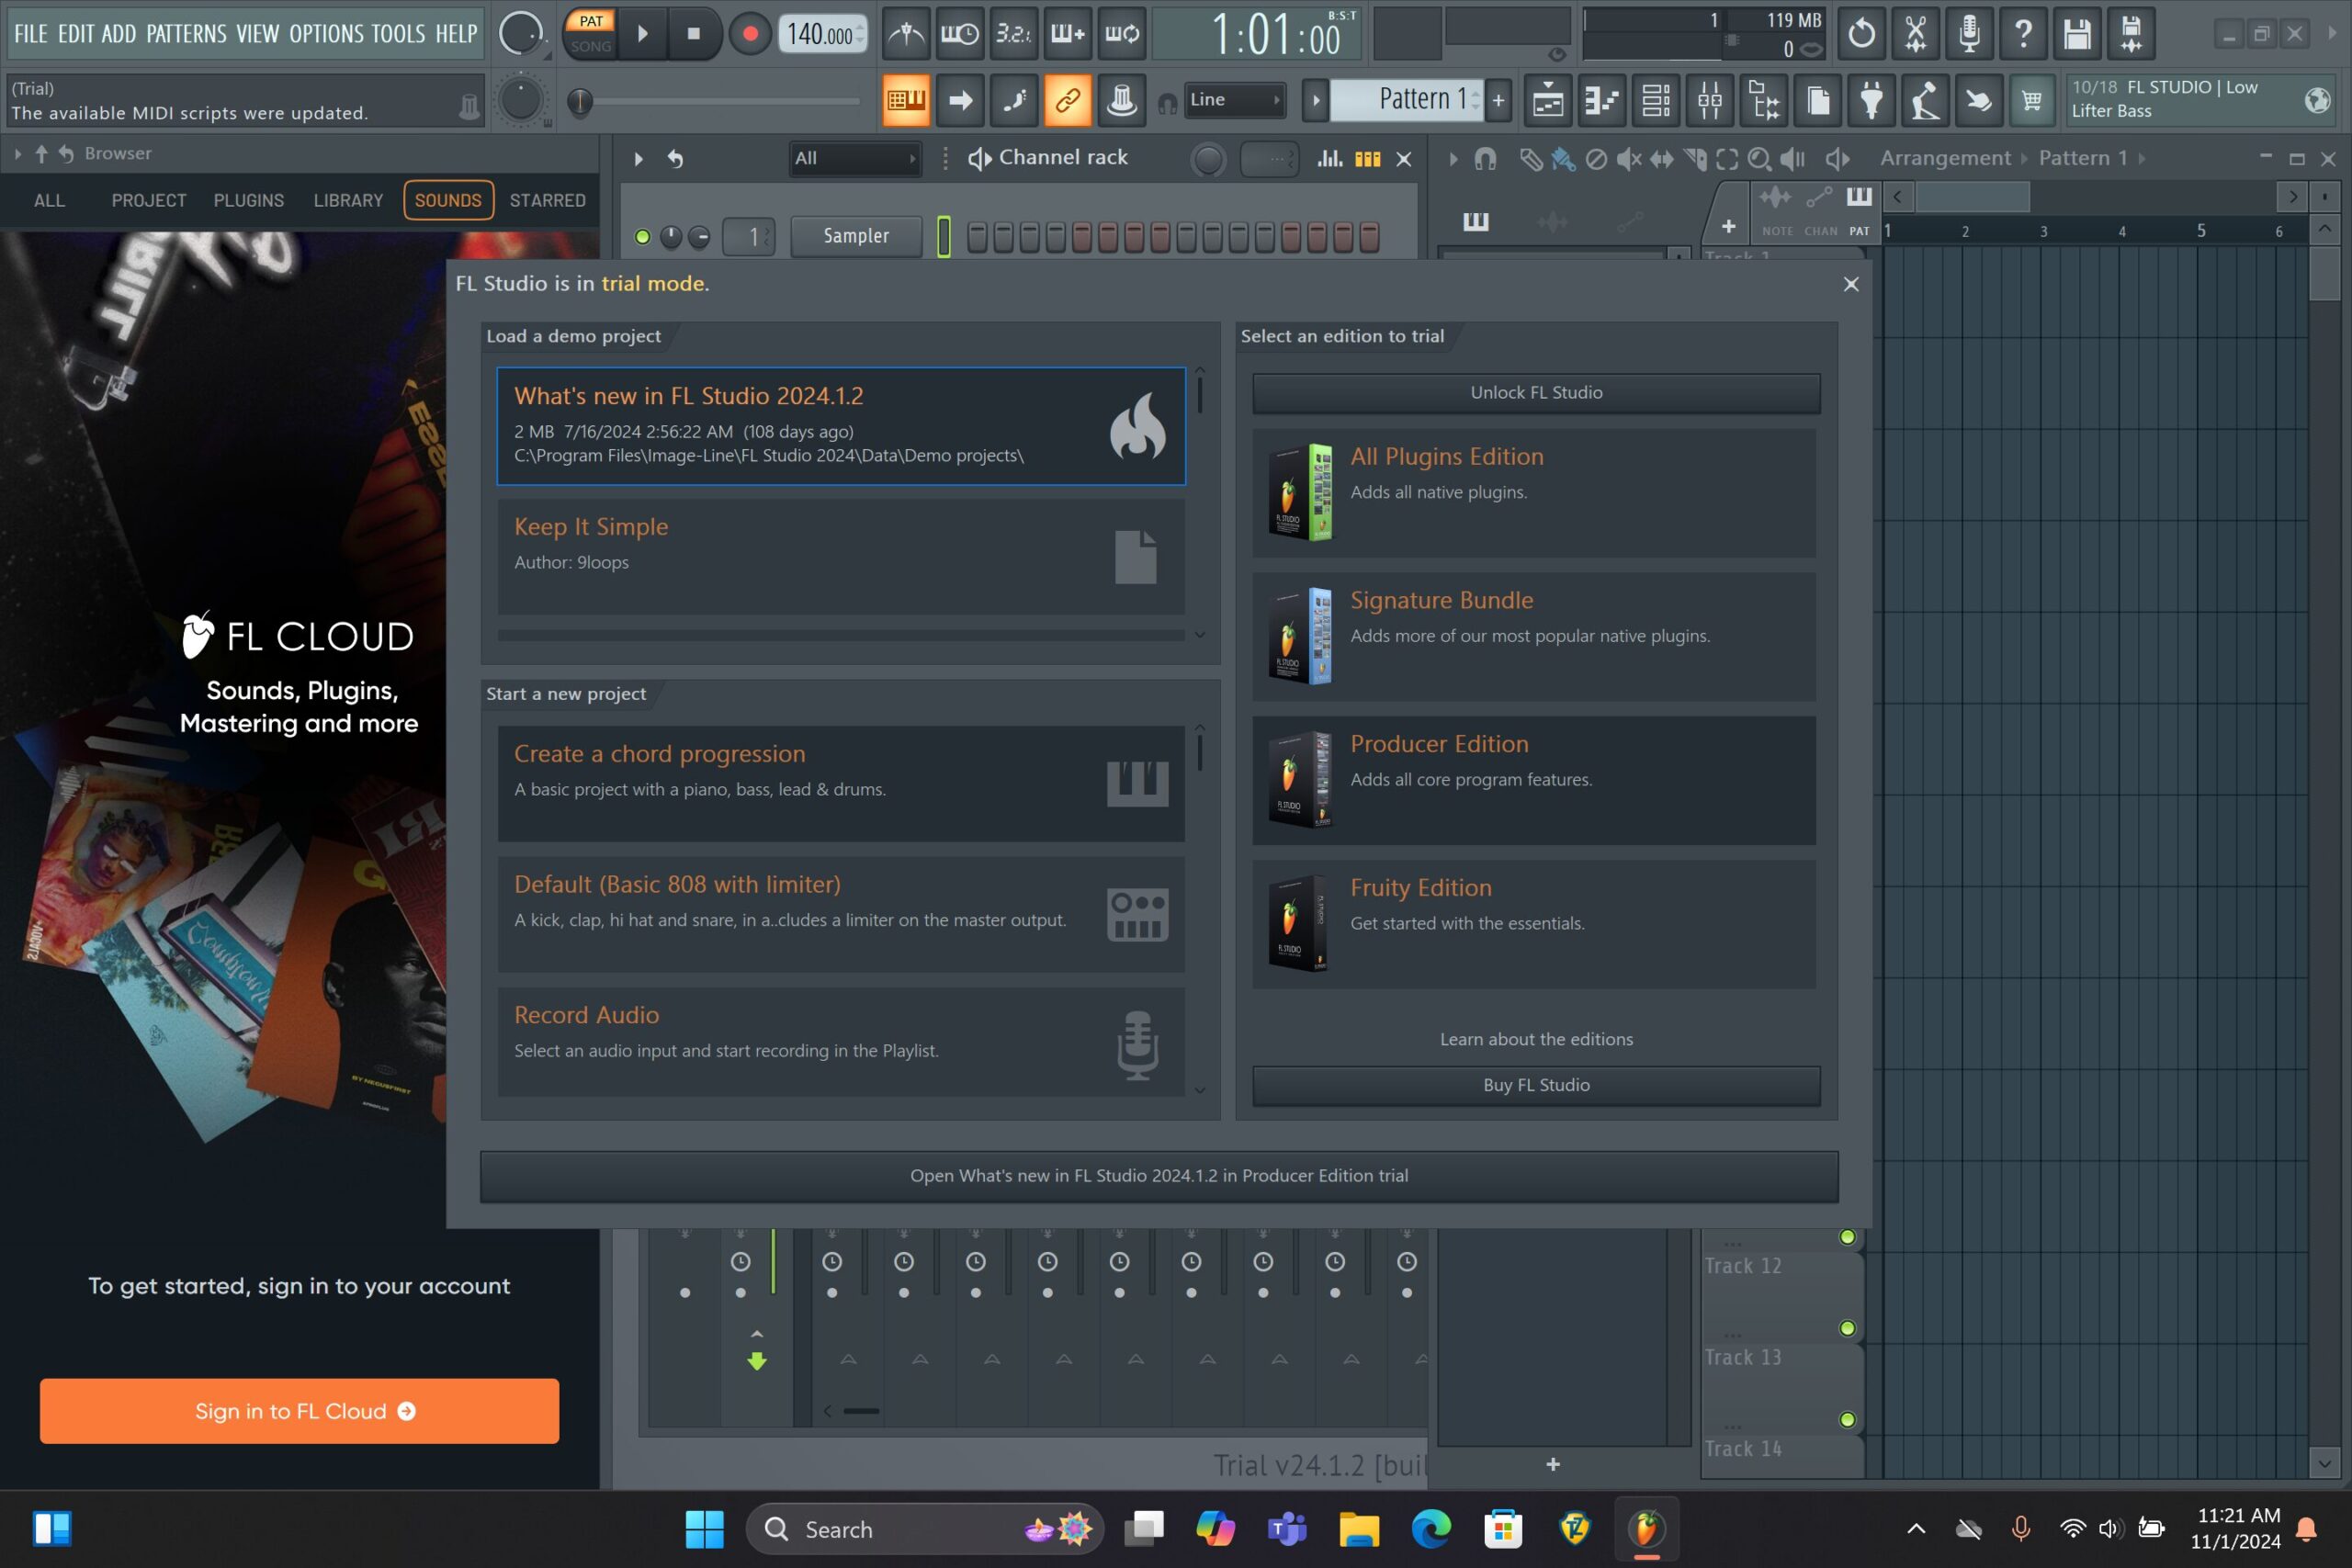2352x1568 pixels.
Task: Select the playlist pencil draw tool
Action: [x=1531, y=158]
